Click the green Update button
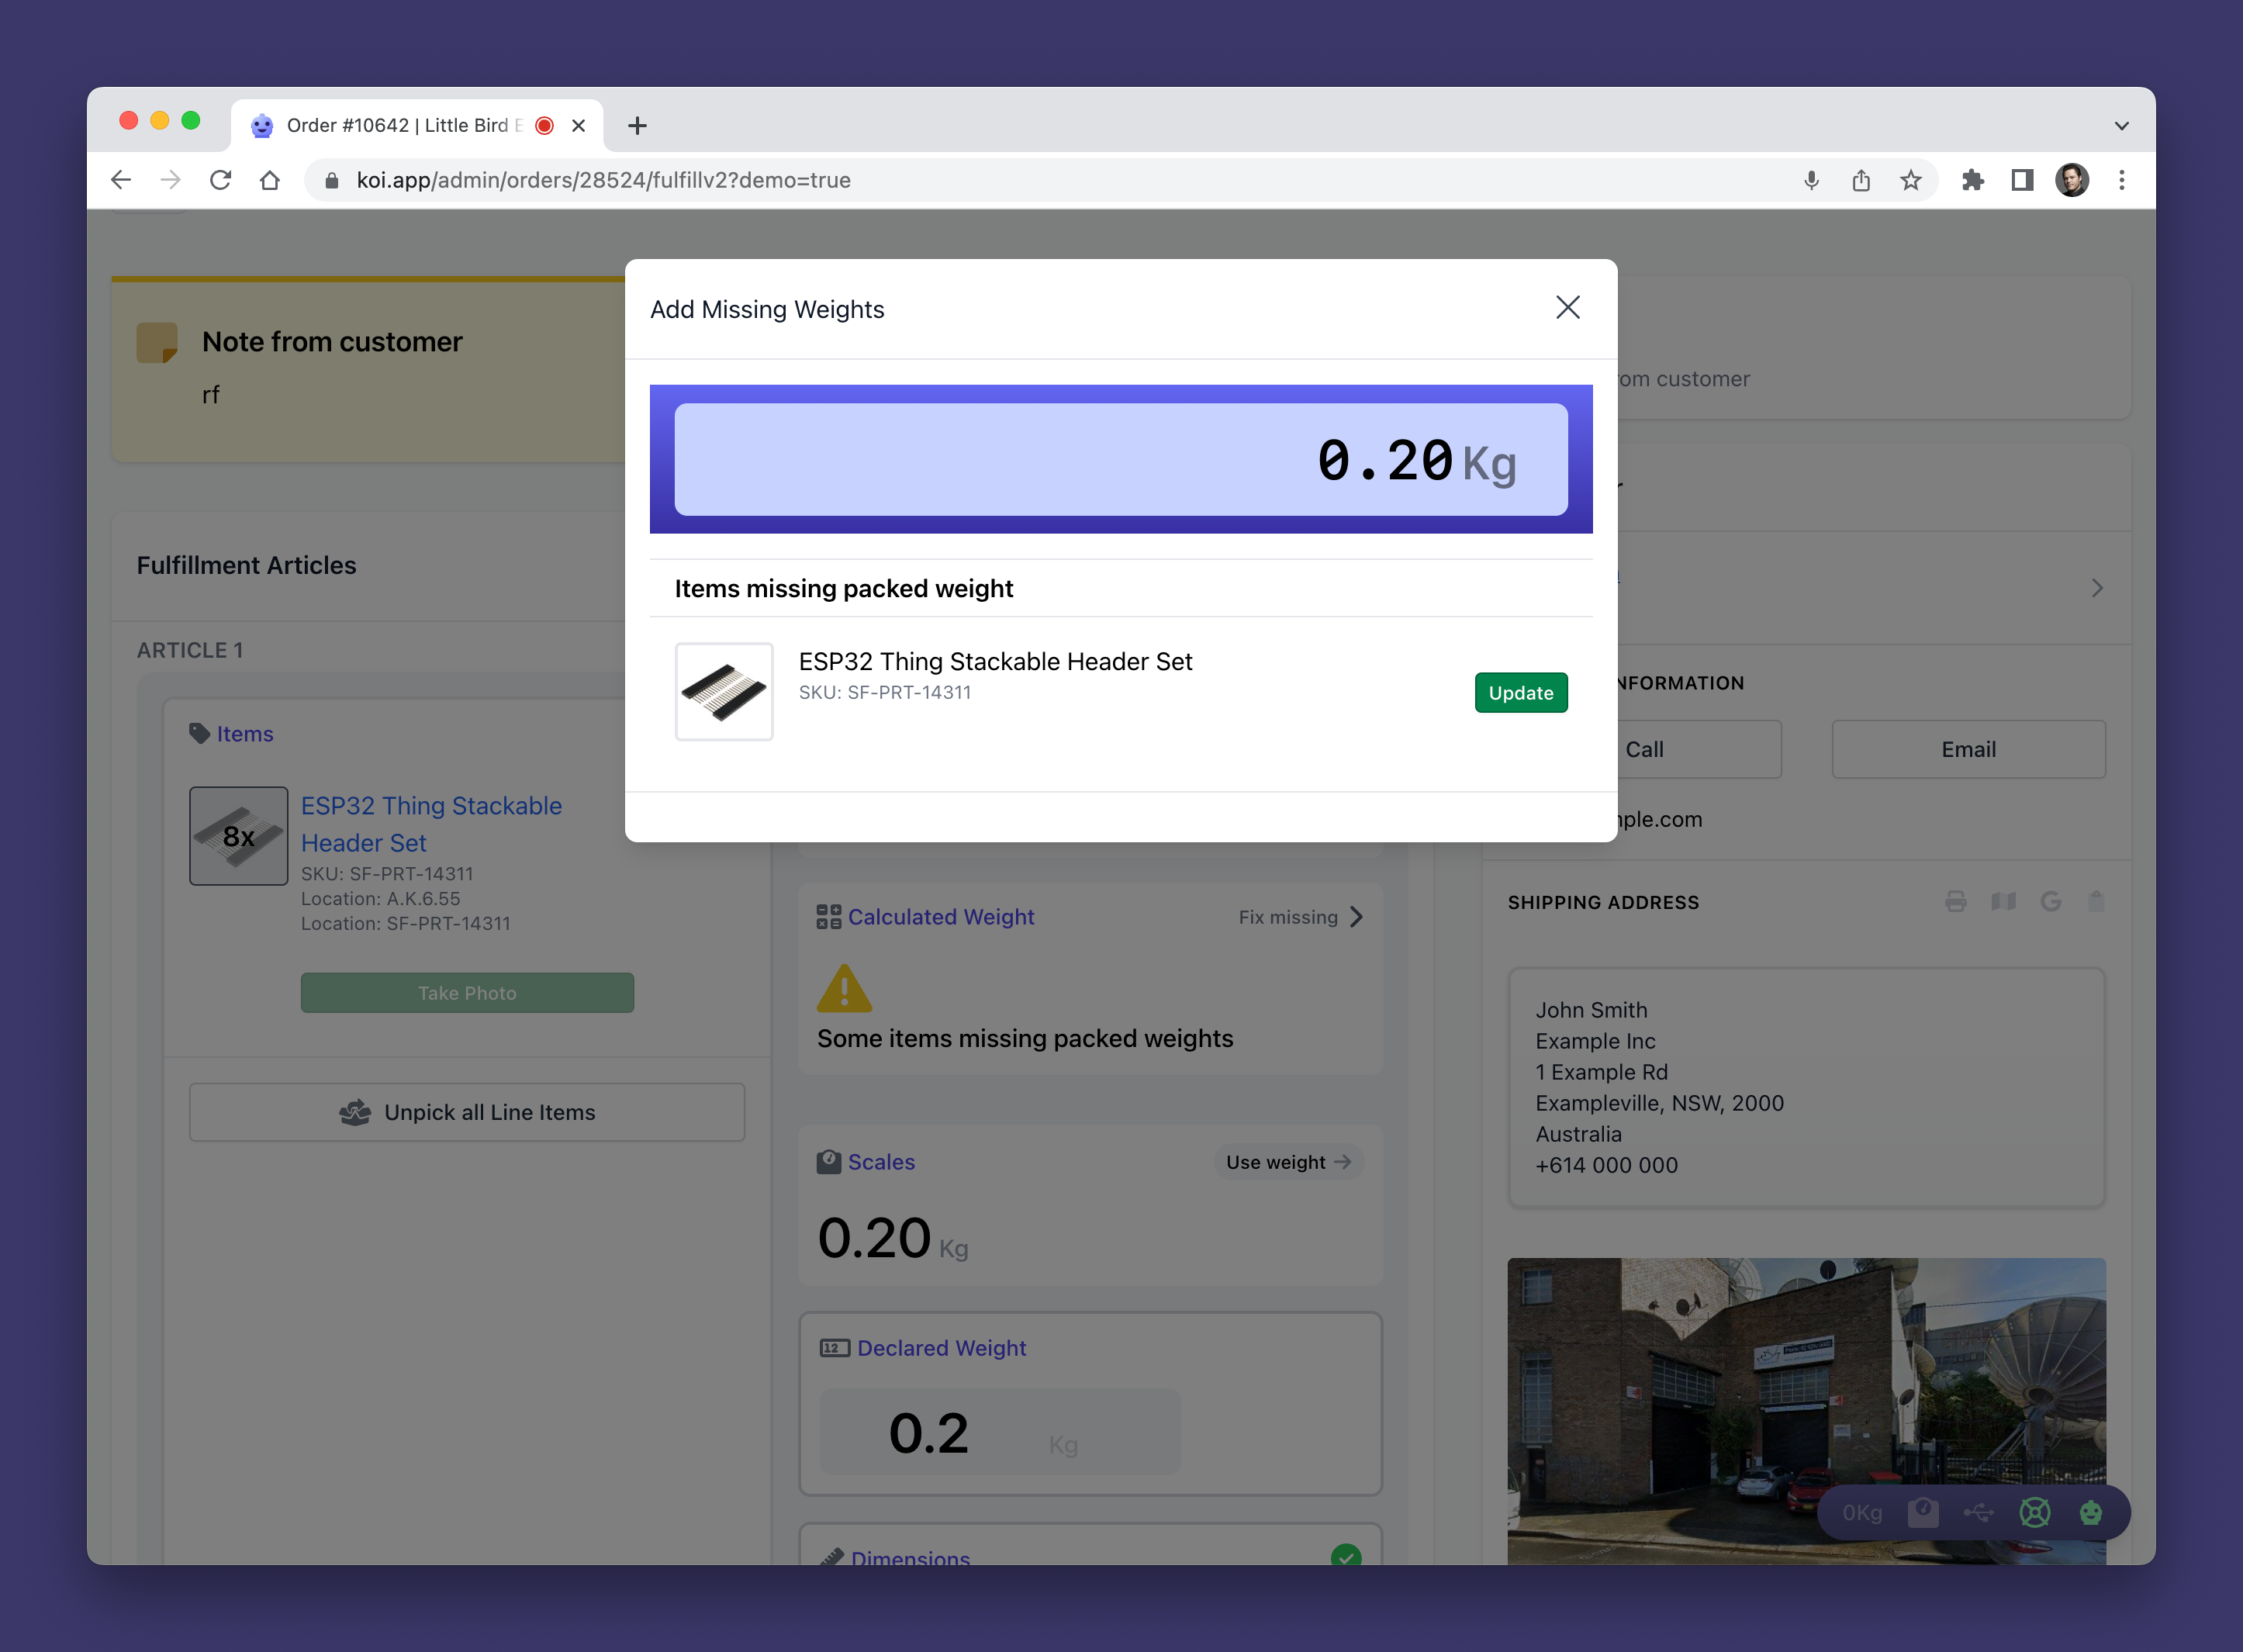 point(1520,693)
